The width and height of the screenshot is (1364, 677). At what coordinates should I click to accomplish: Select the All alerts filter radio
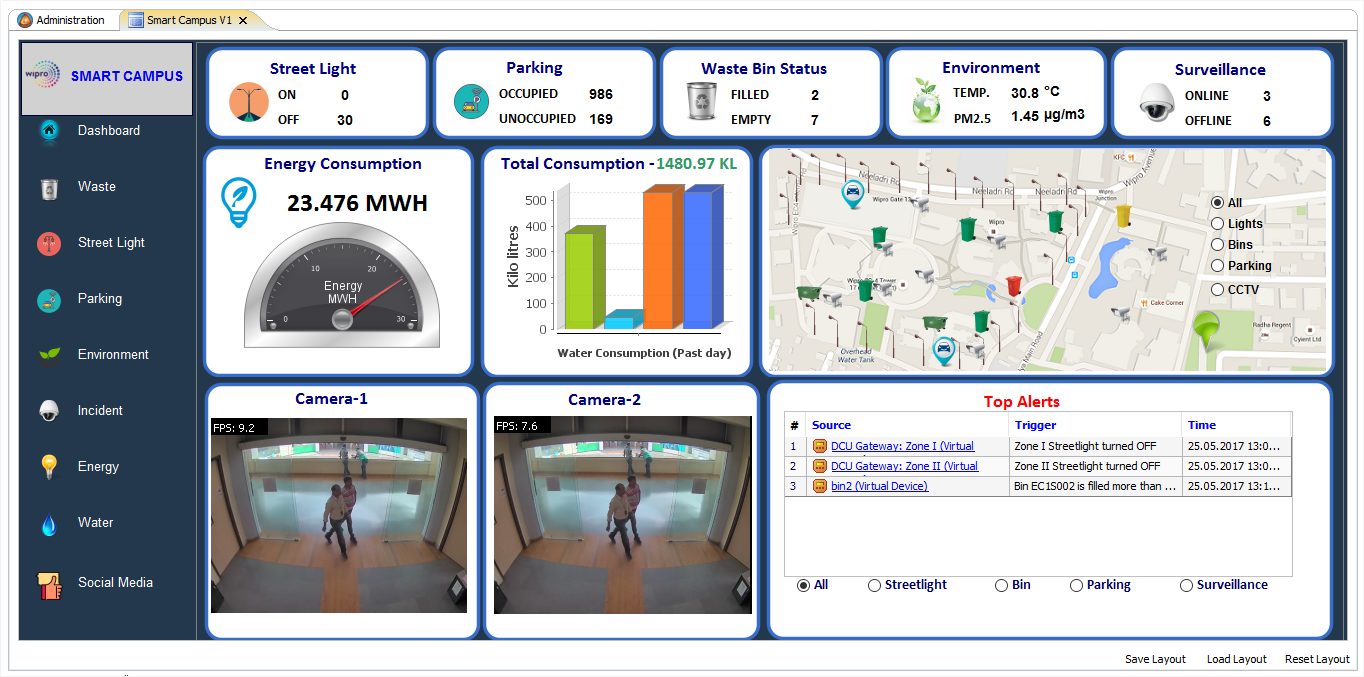pos(803,585)
